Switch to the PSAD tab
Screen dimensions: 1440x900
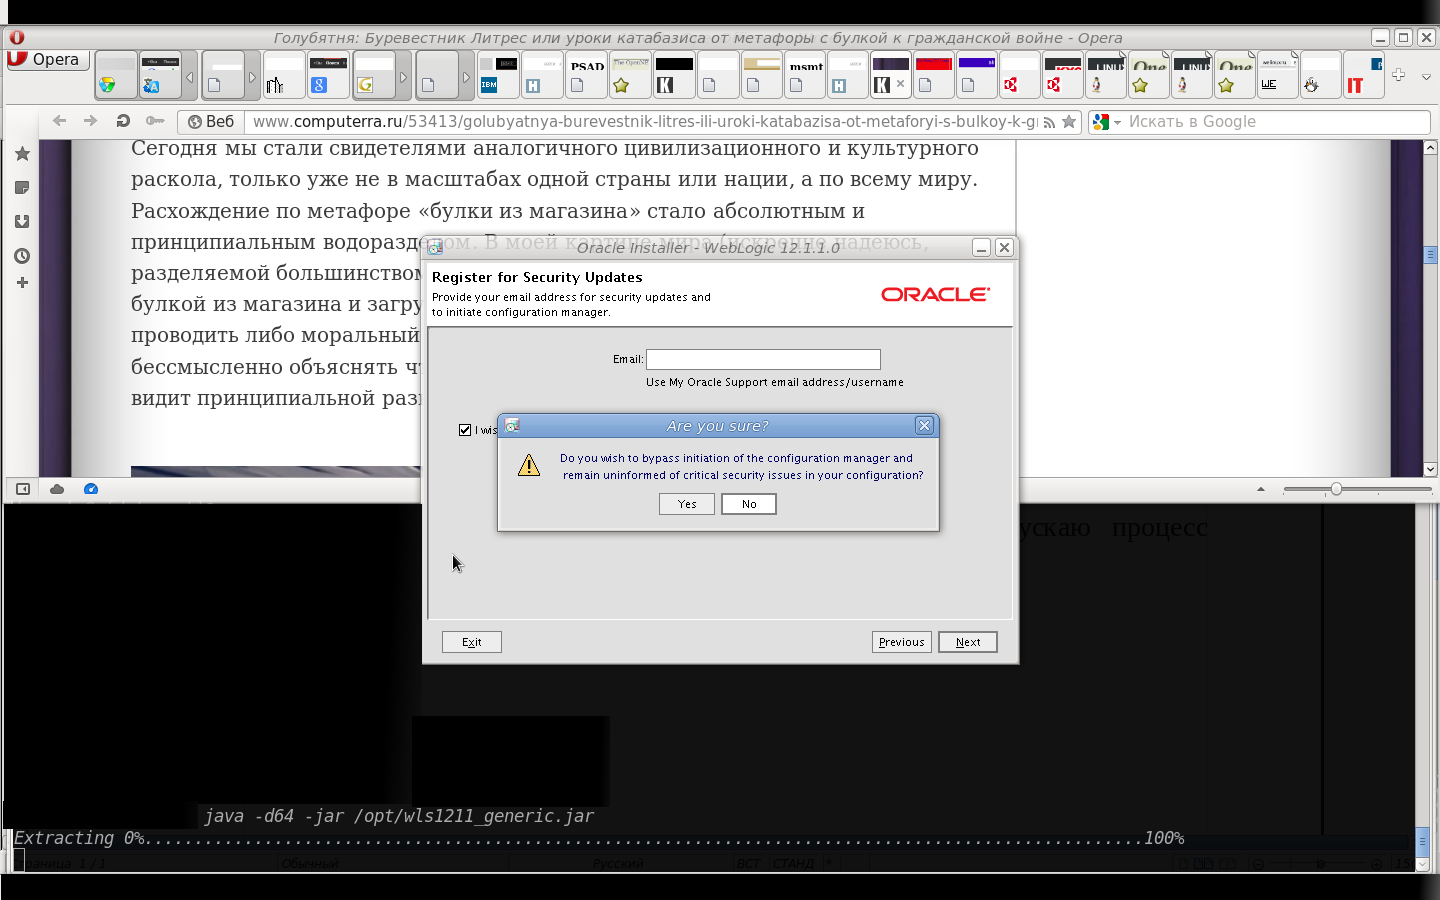(x=587, y=75)
